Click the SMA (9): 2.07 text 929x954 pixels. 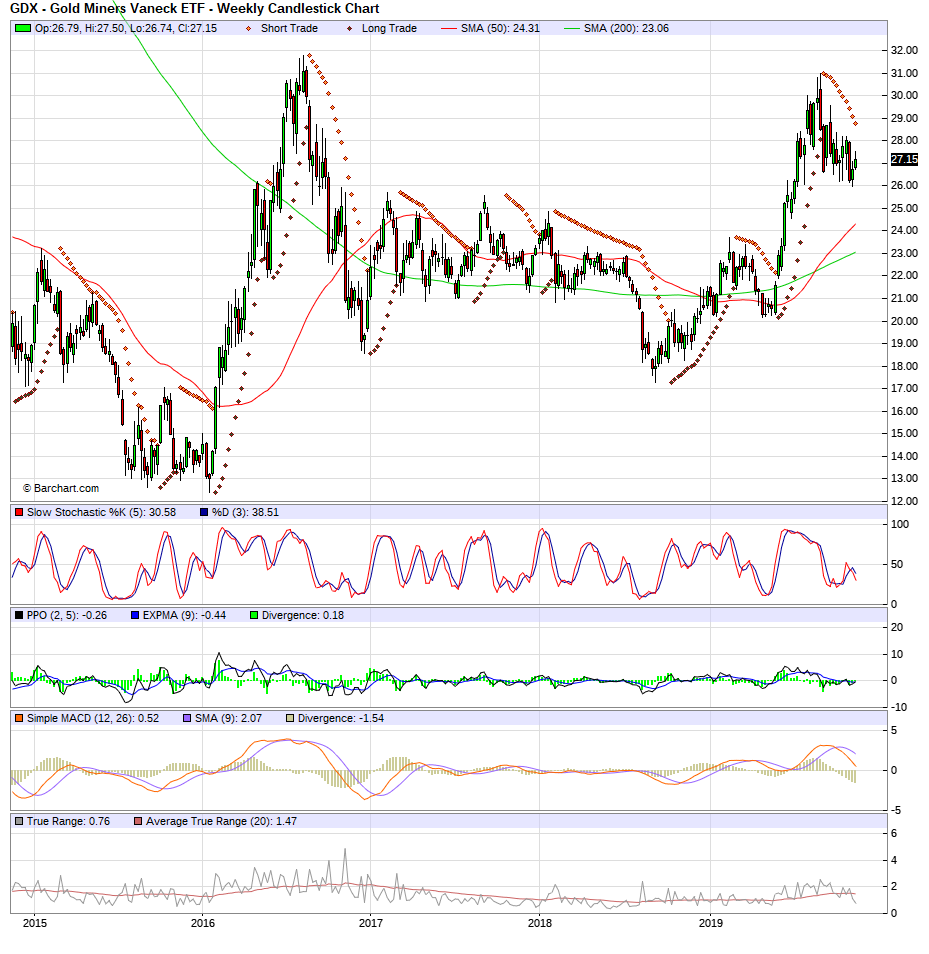228,718
